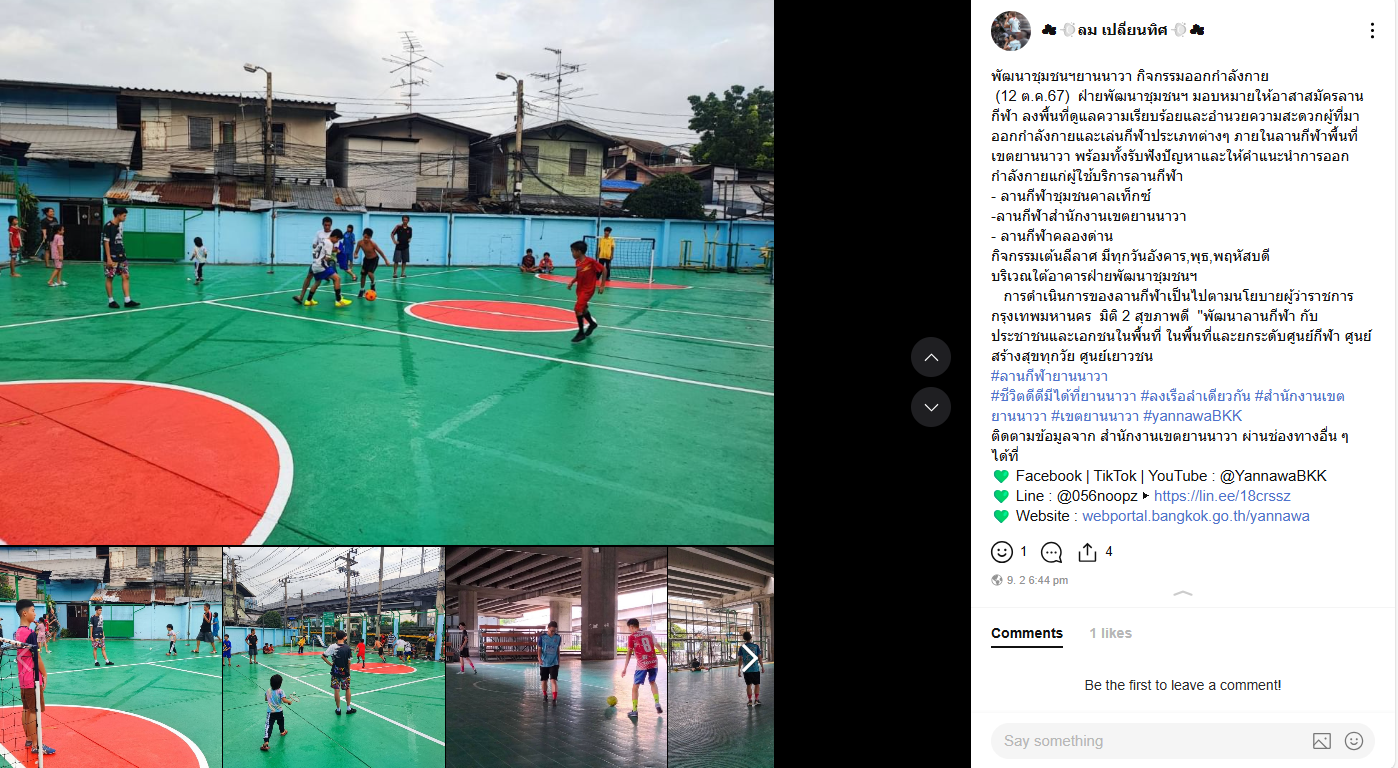Open the emoji picker in comment box
Screen dimensions: 1398x768
1354,741
